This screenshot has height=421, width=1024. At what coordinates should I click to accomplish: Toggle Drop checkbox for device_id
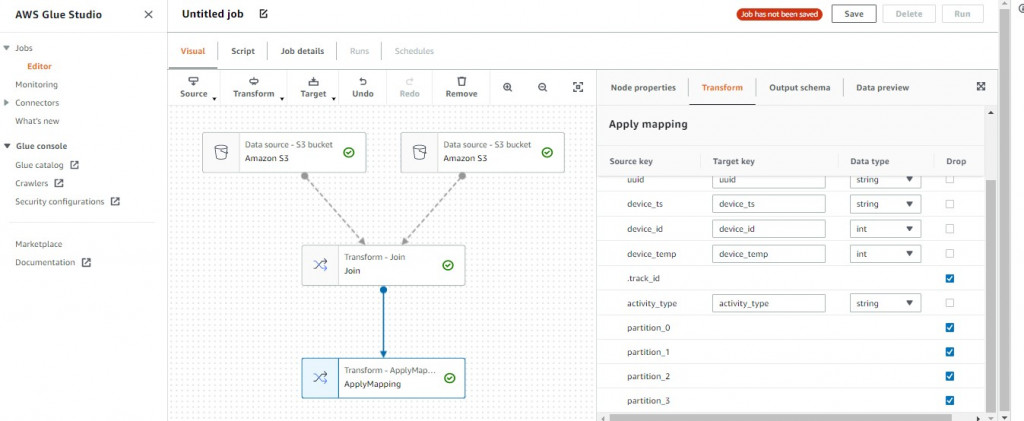pyautogui.click(x=950, y=228)
